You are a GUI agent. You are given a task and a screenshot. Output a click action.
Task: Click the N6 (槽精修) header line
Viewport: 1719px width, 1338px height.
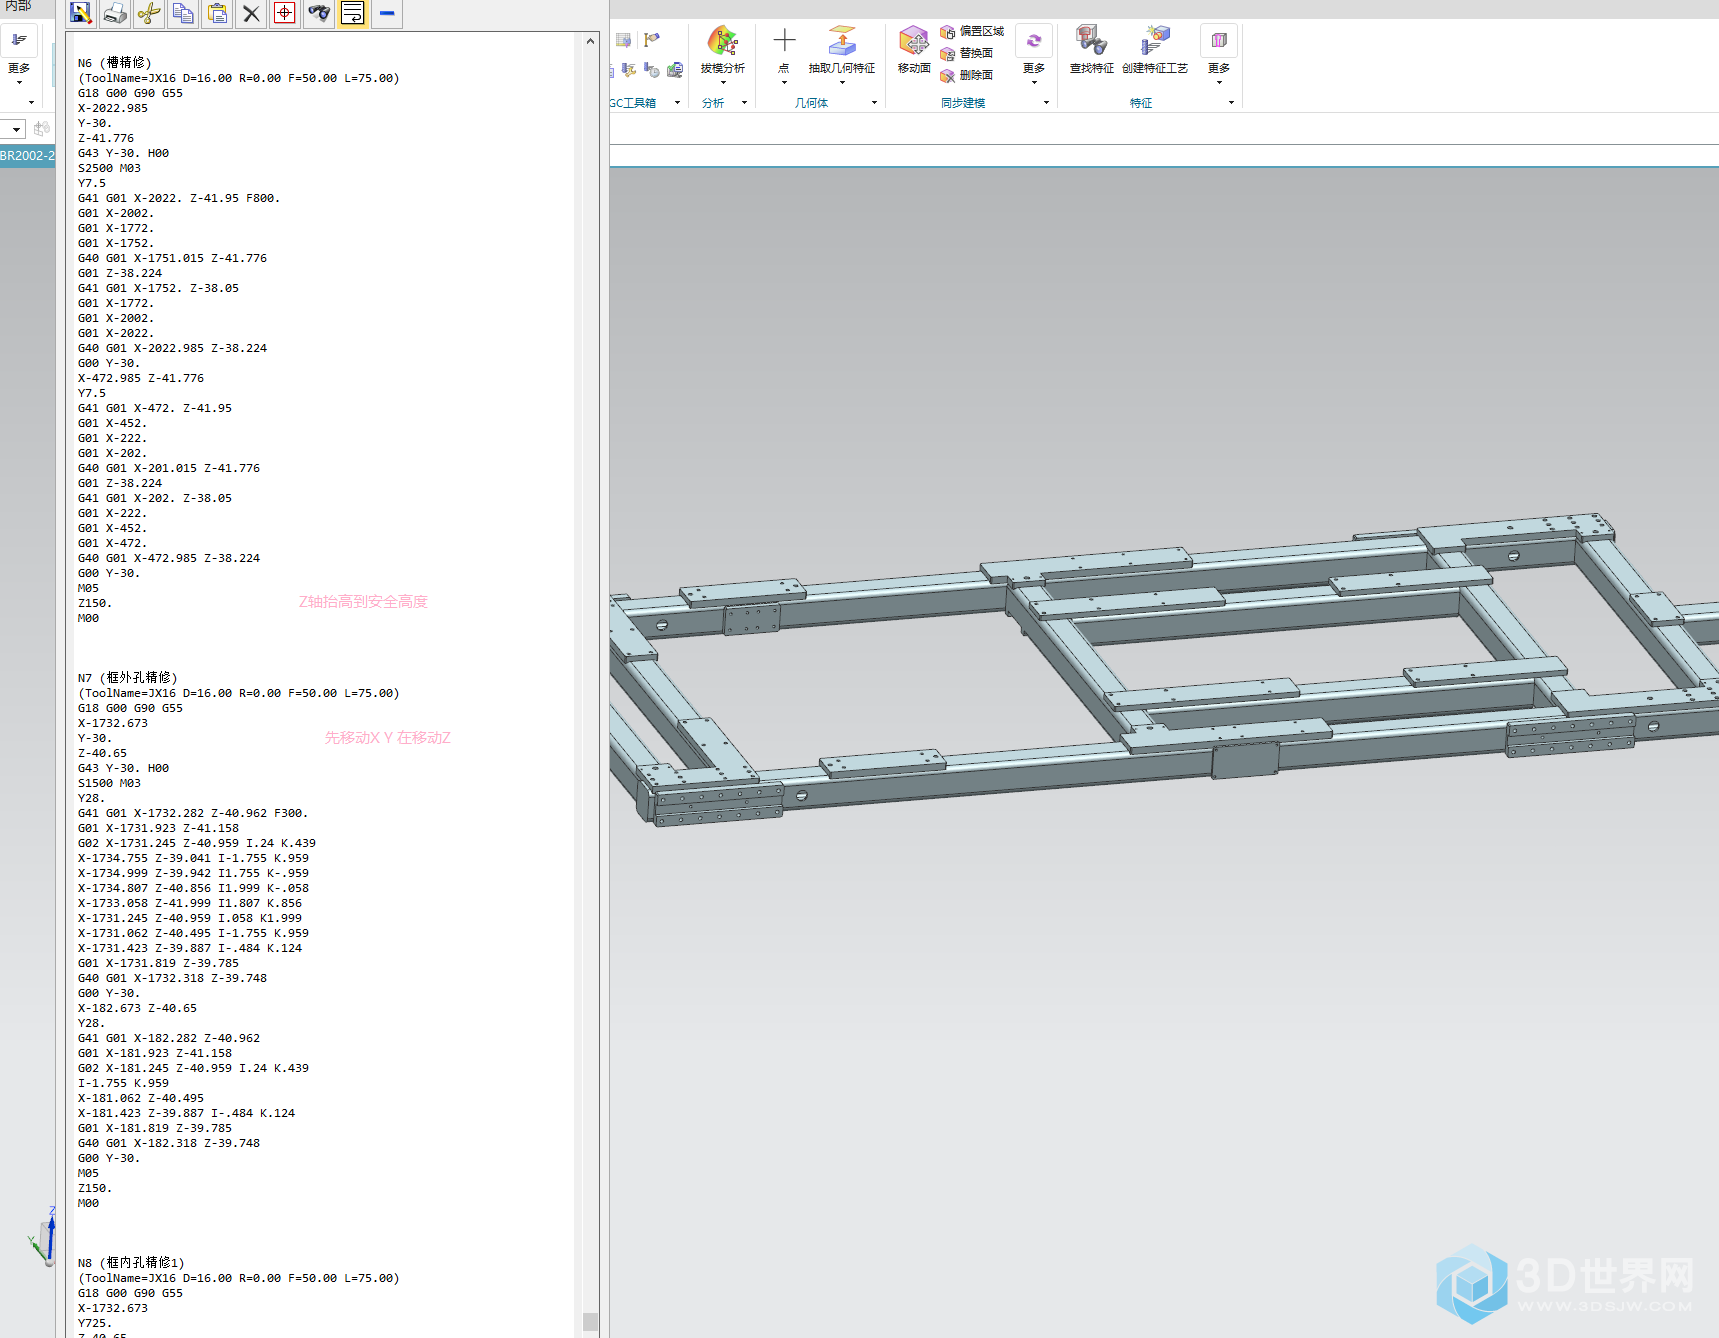[115, 63]
